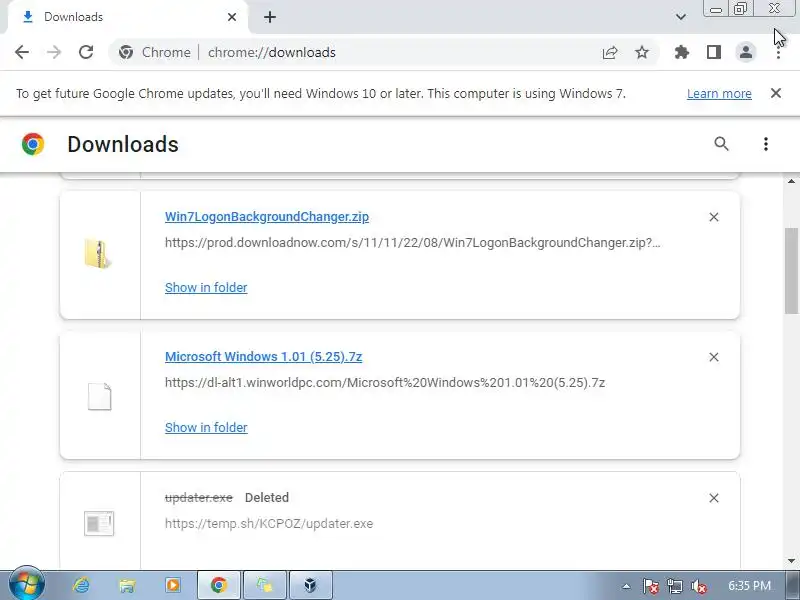Click the zip folder file icon
Screen dimensions: 800x600
pos(98,254)
